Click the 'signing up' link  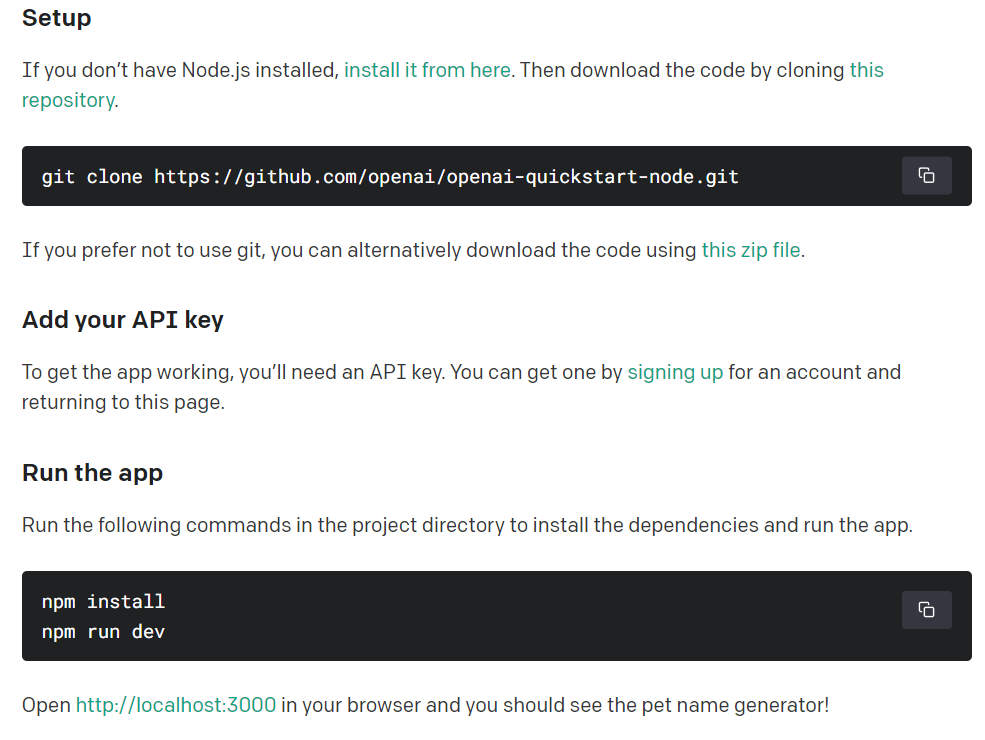point(675,372)
